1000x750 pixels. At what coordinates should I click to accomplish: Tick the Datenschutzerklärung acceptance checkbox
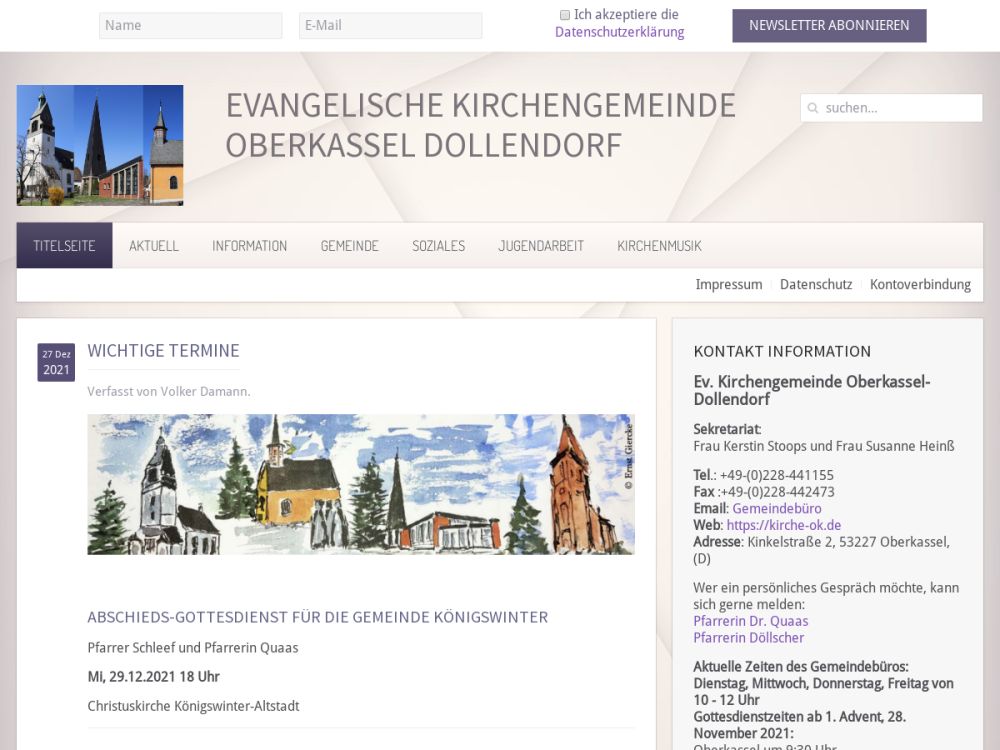(x=565, y=15)
